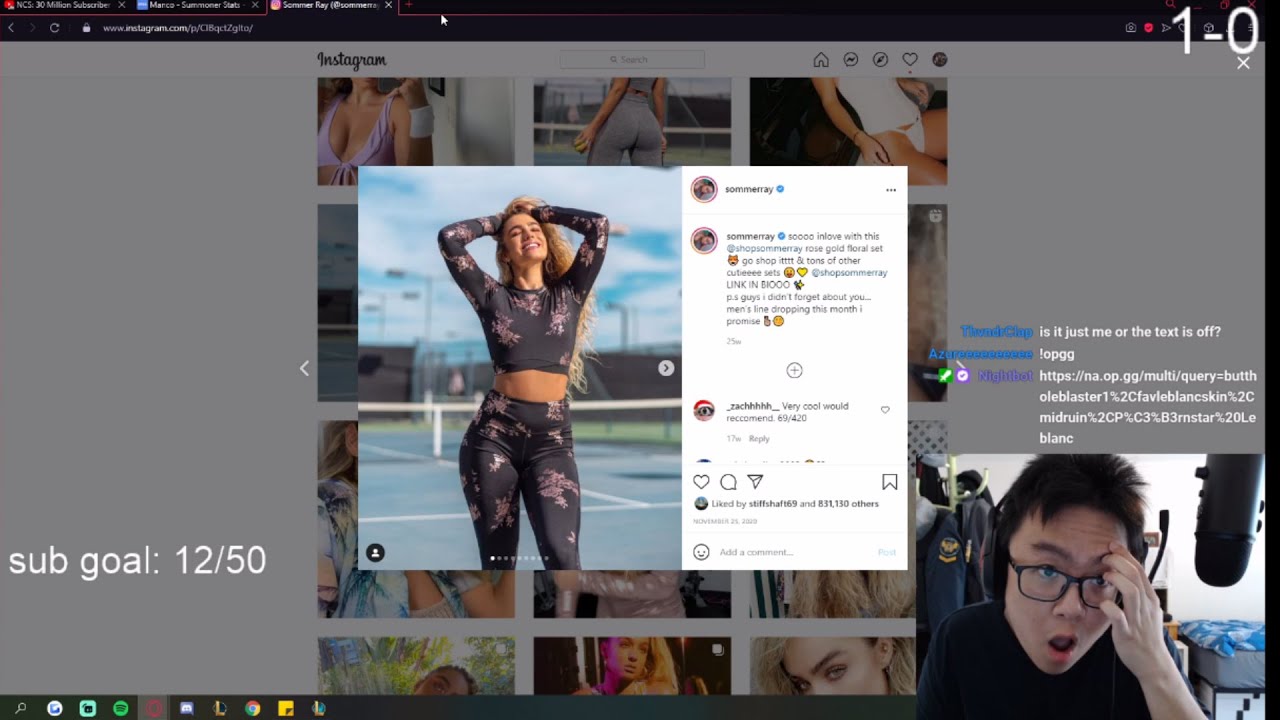Open the @shopsommerray mention after 'sets'
The height and width of the screenshot is (720, 1280).
pyautogui.click(x=849, y=273)
